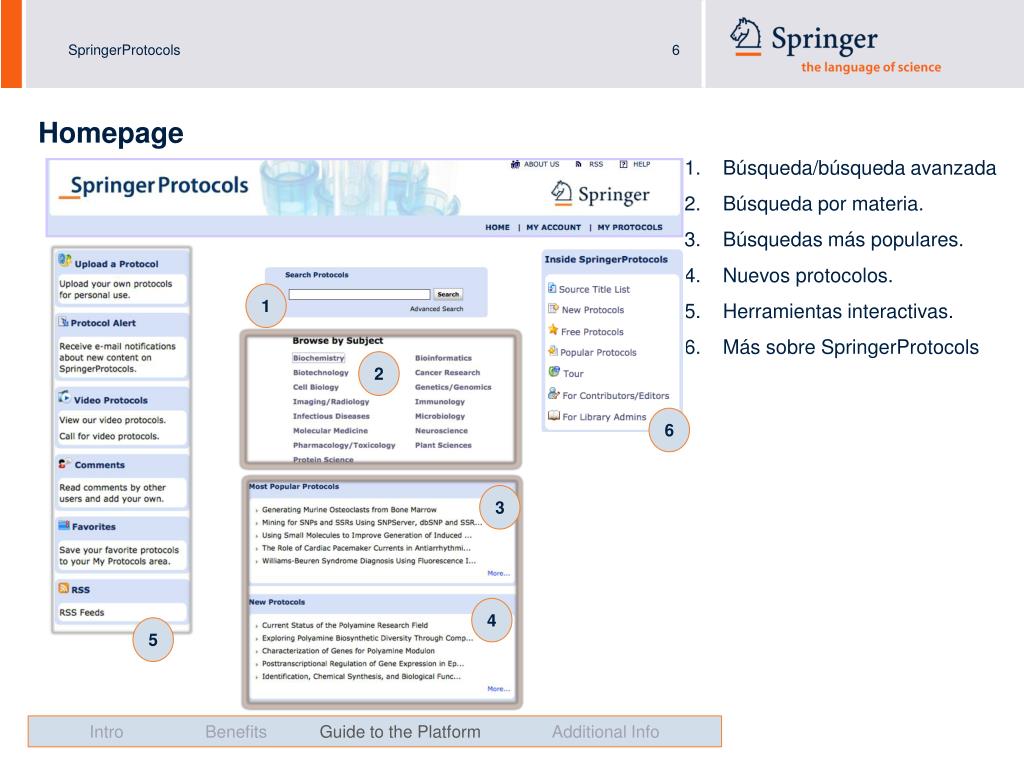Click the RSS Feeds text in sidebar
This screenshot has width=1024, height=768.
(82, 613)
